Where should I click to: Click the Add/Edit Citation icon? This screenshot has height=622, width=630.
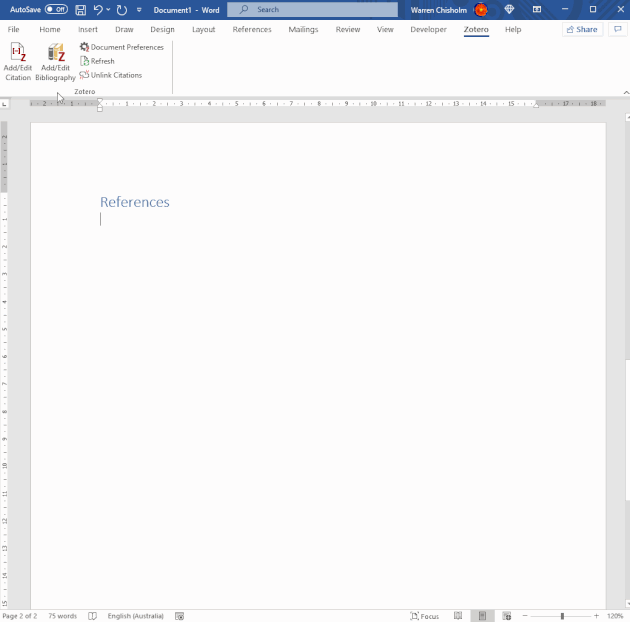(x=18, y=61)
